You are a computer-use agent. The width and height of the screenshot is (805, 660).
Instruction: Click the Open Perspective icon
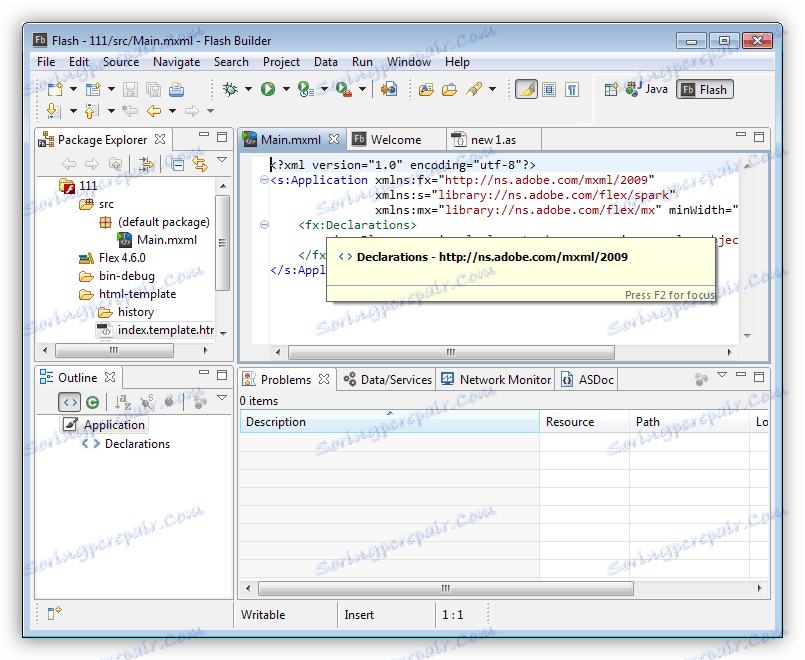click(610, 89)
